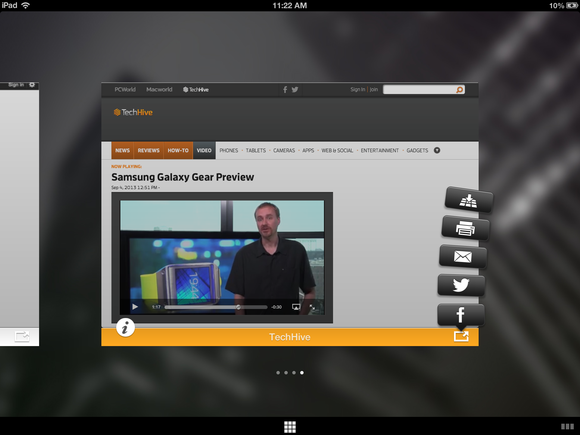Seek on the video progress bar
The image size is (580, 435).
coord(216,307)
